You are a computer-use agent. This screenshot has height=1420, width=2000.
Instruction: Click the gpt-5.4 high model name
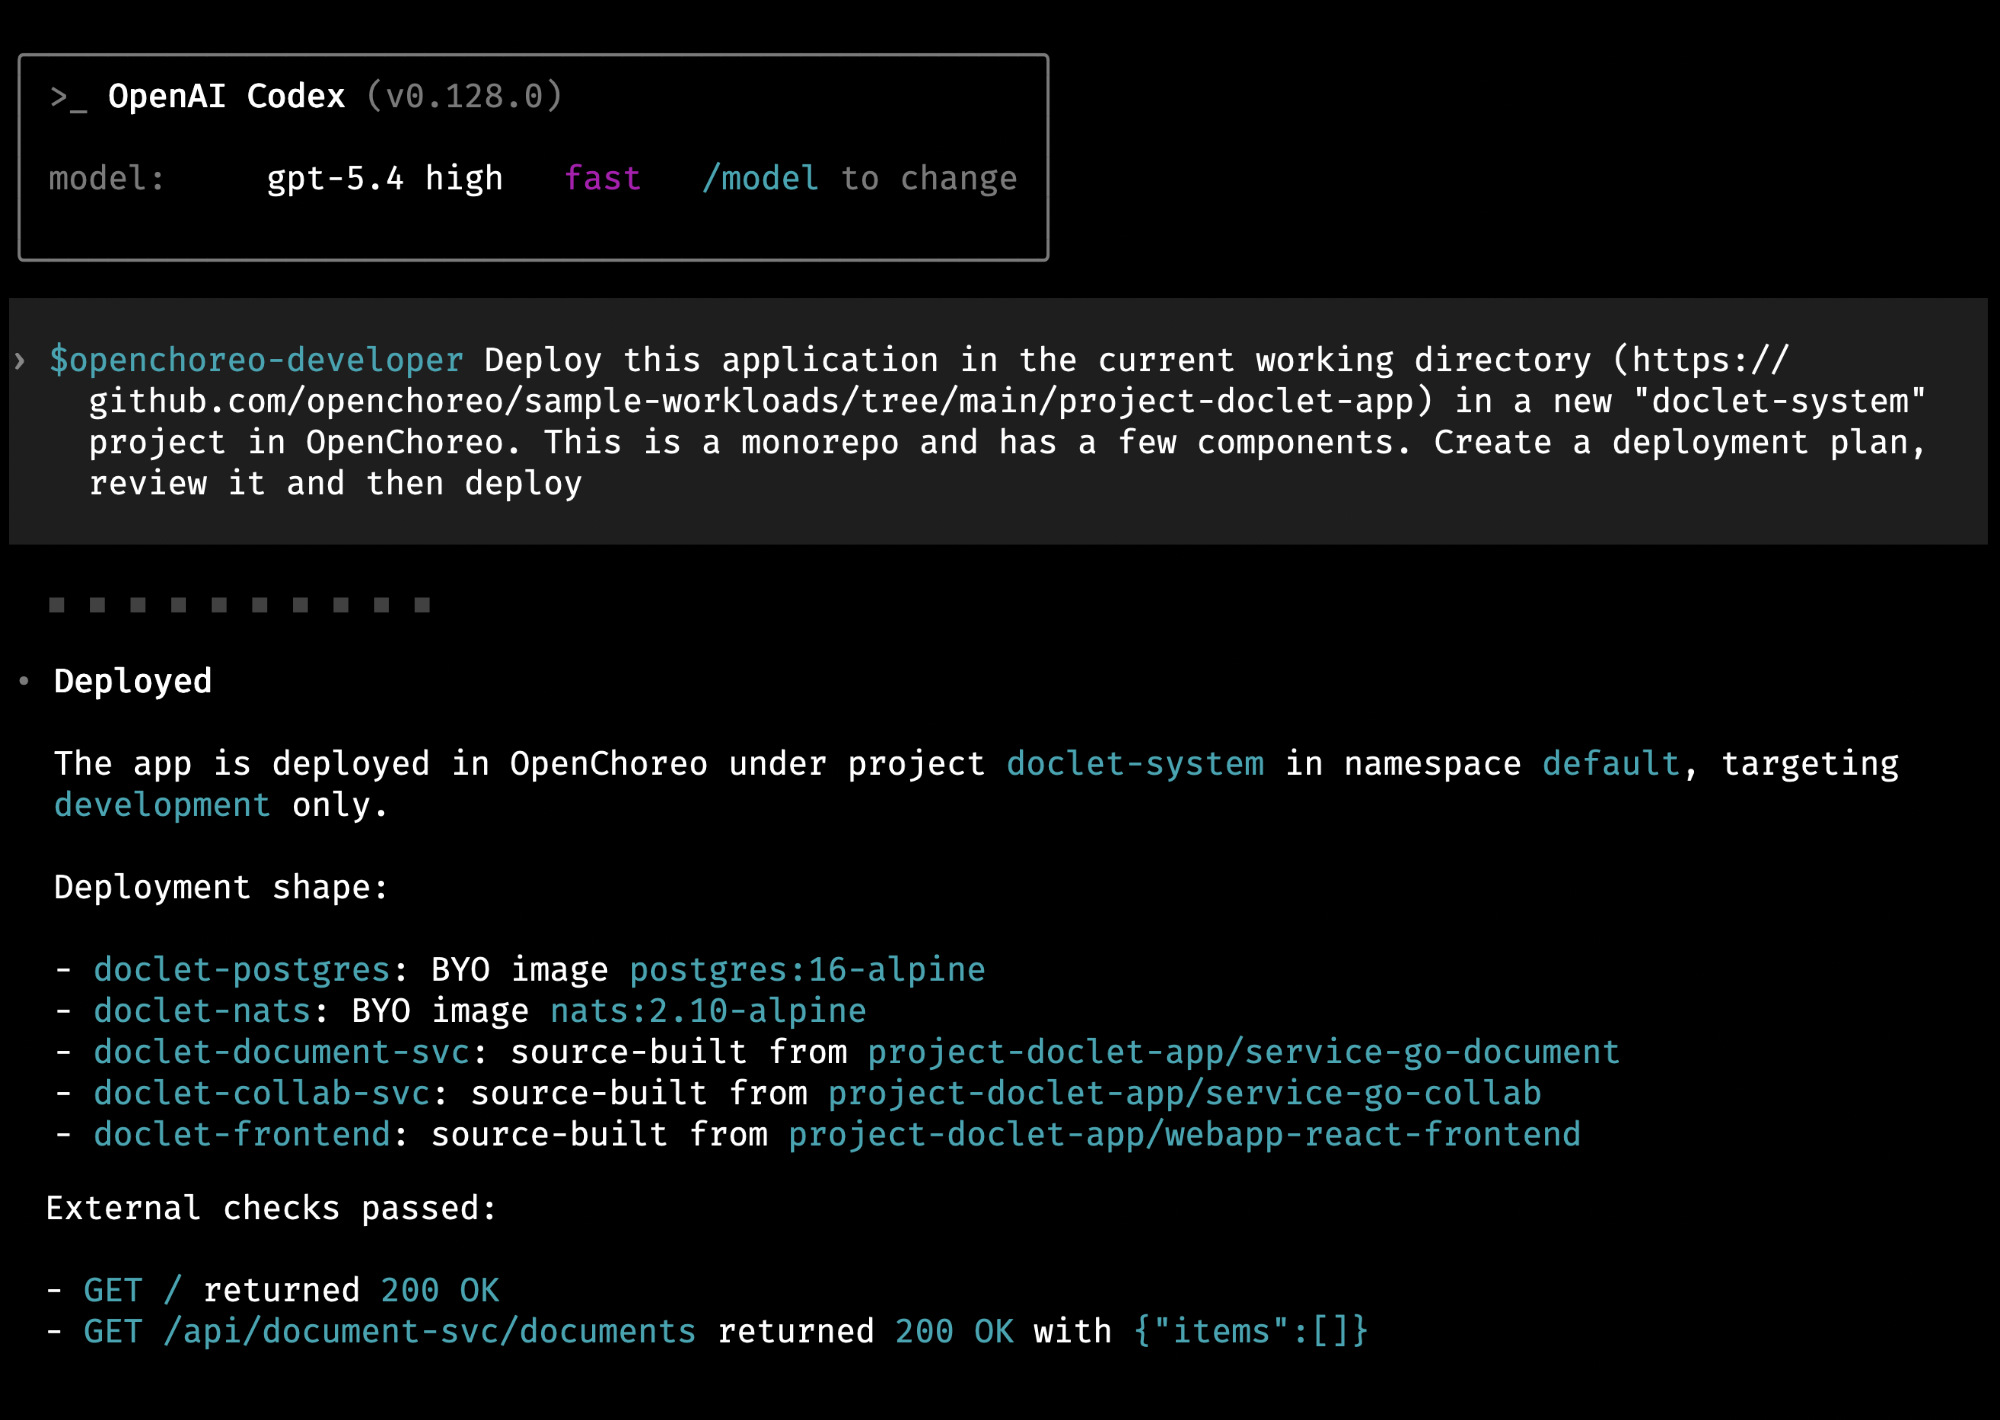tap(385, 178)
